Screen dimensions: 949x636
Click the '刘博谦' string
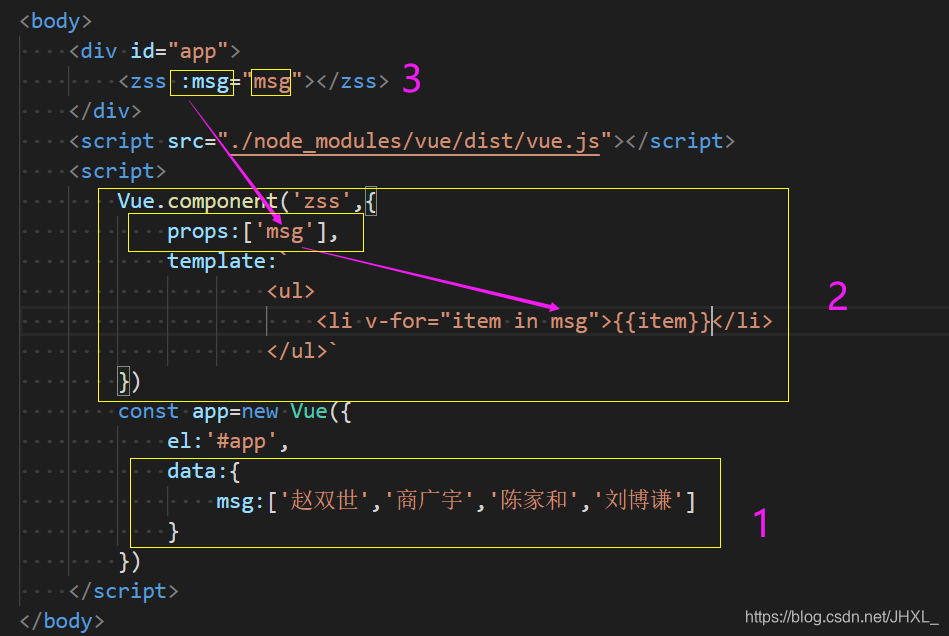point(639,501)
